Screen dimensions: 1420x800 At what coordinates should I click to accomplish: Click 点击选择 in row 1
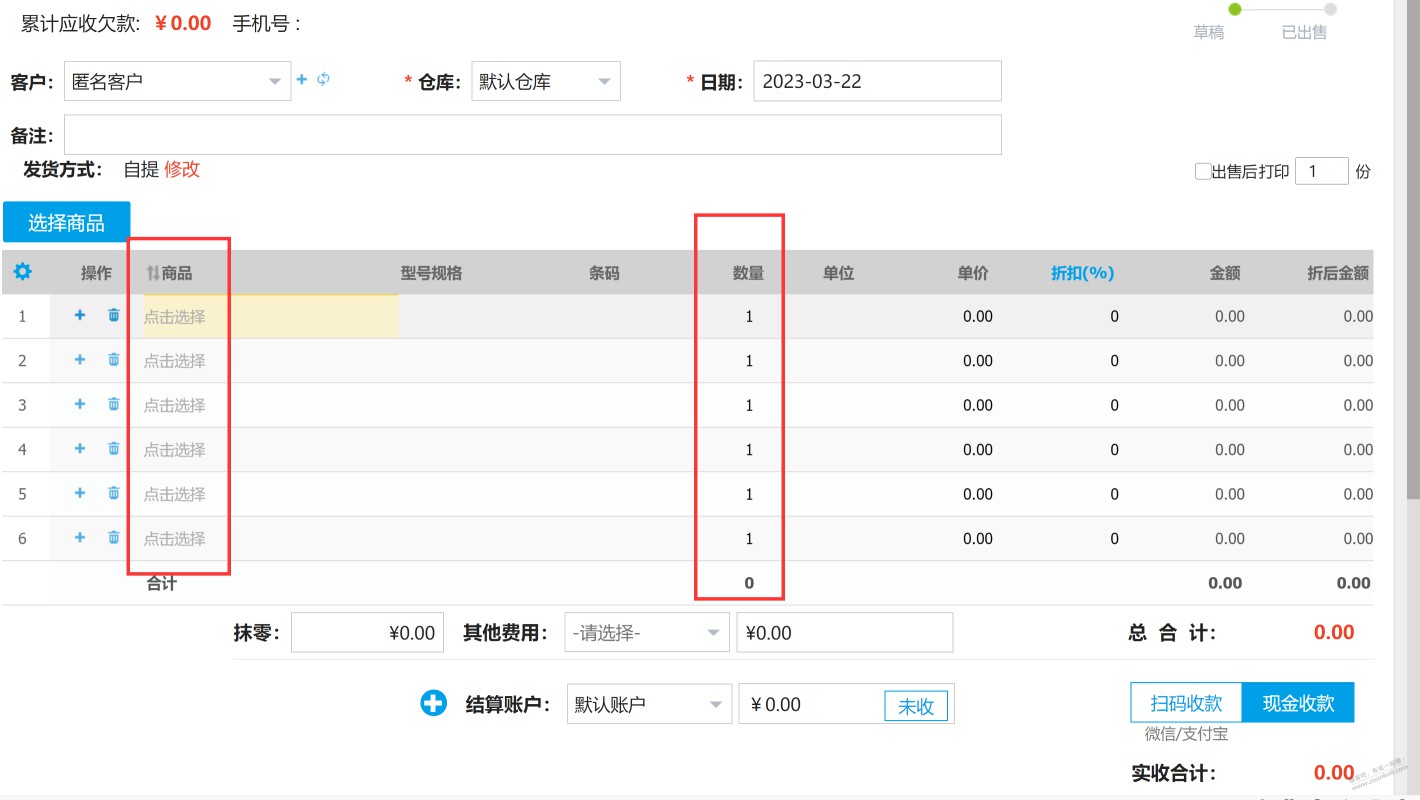tap(174, 316)
